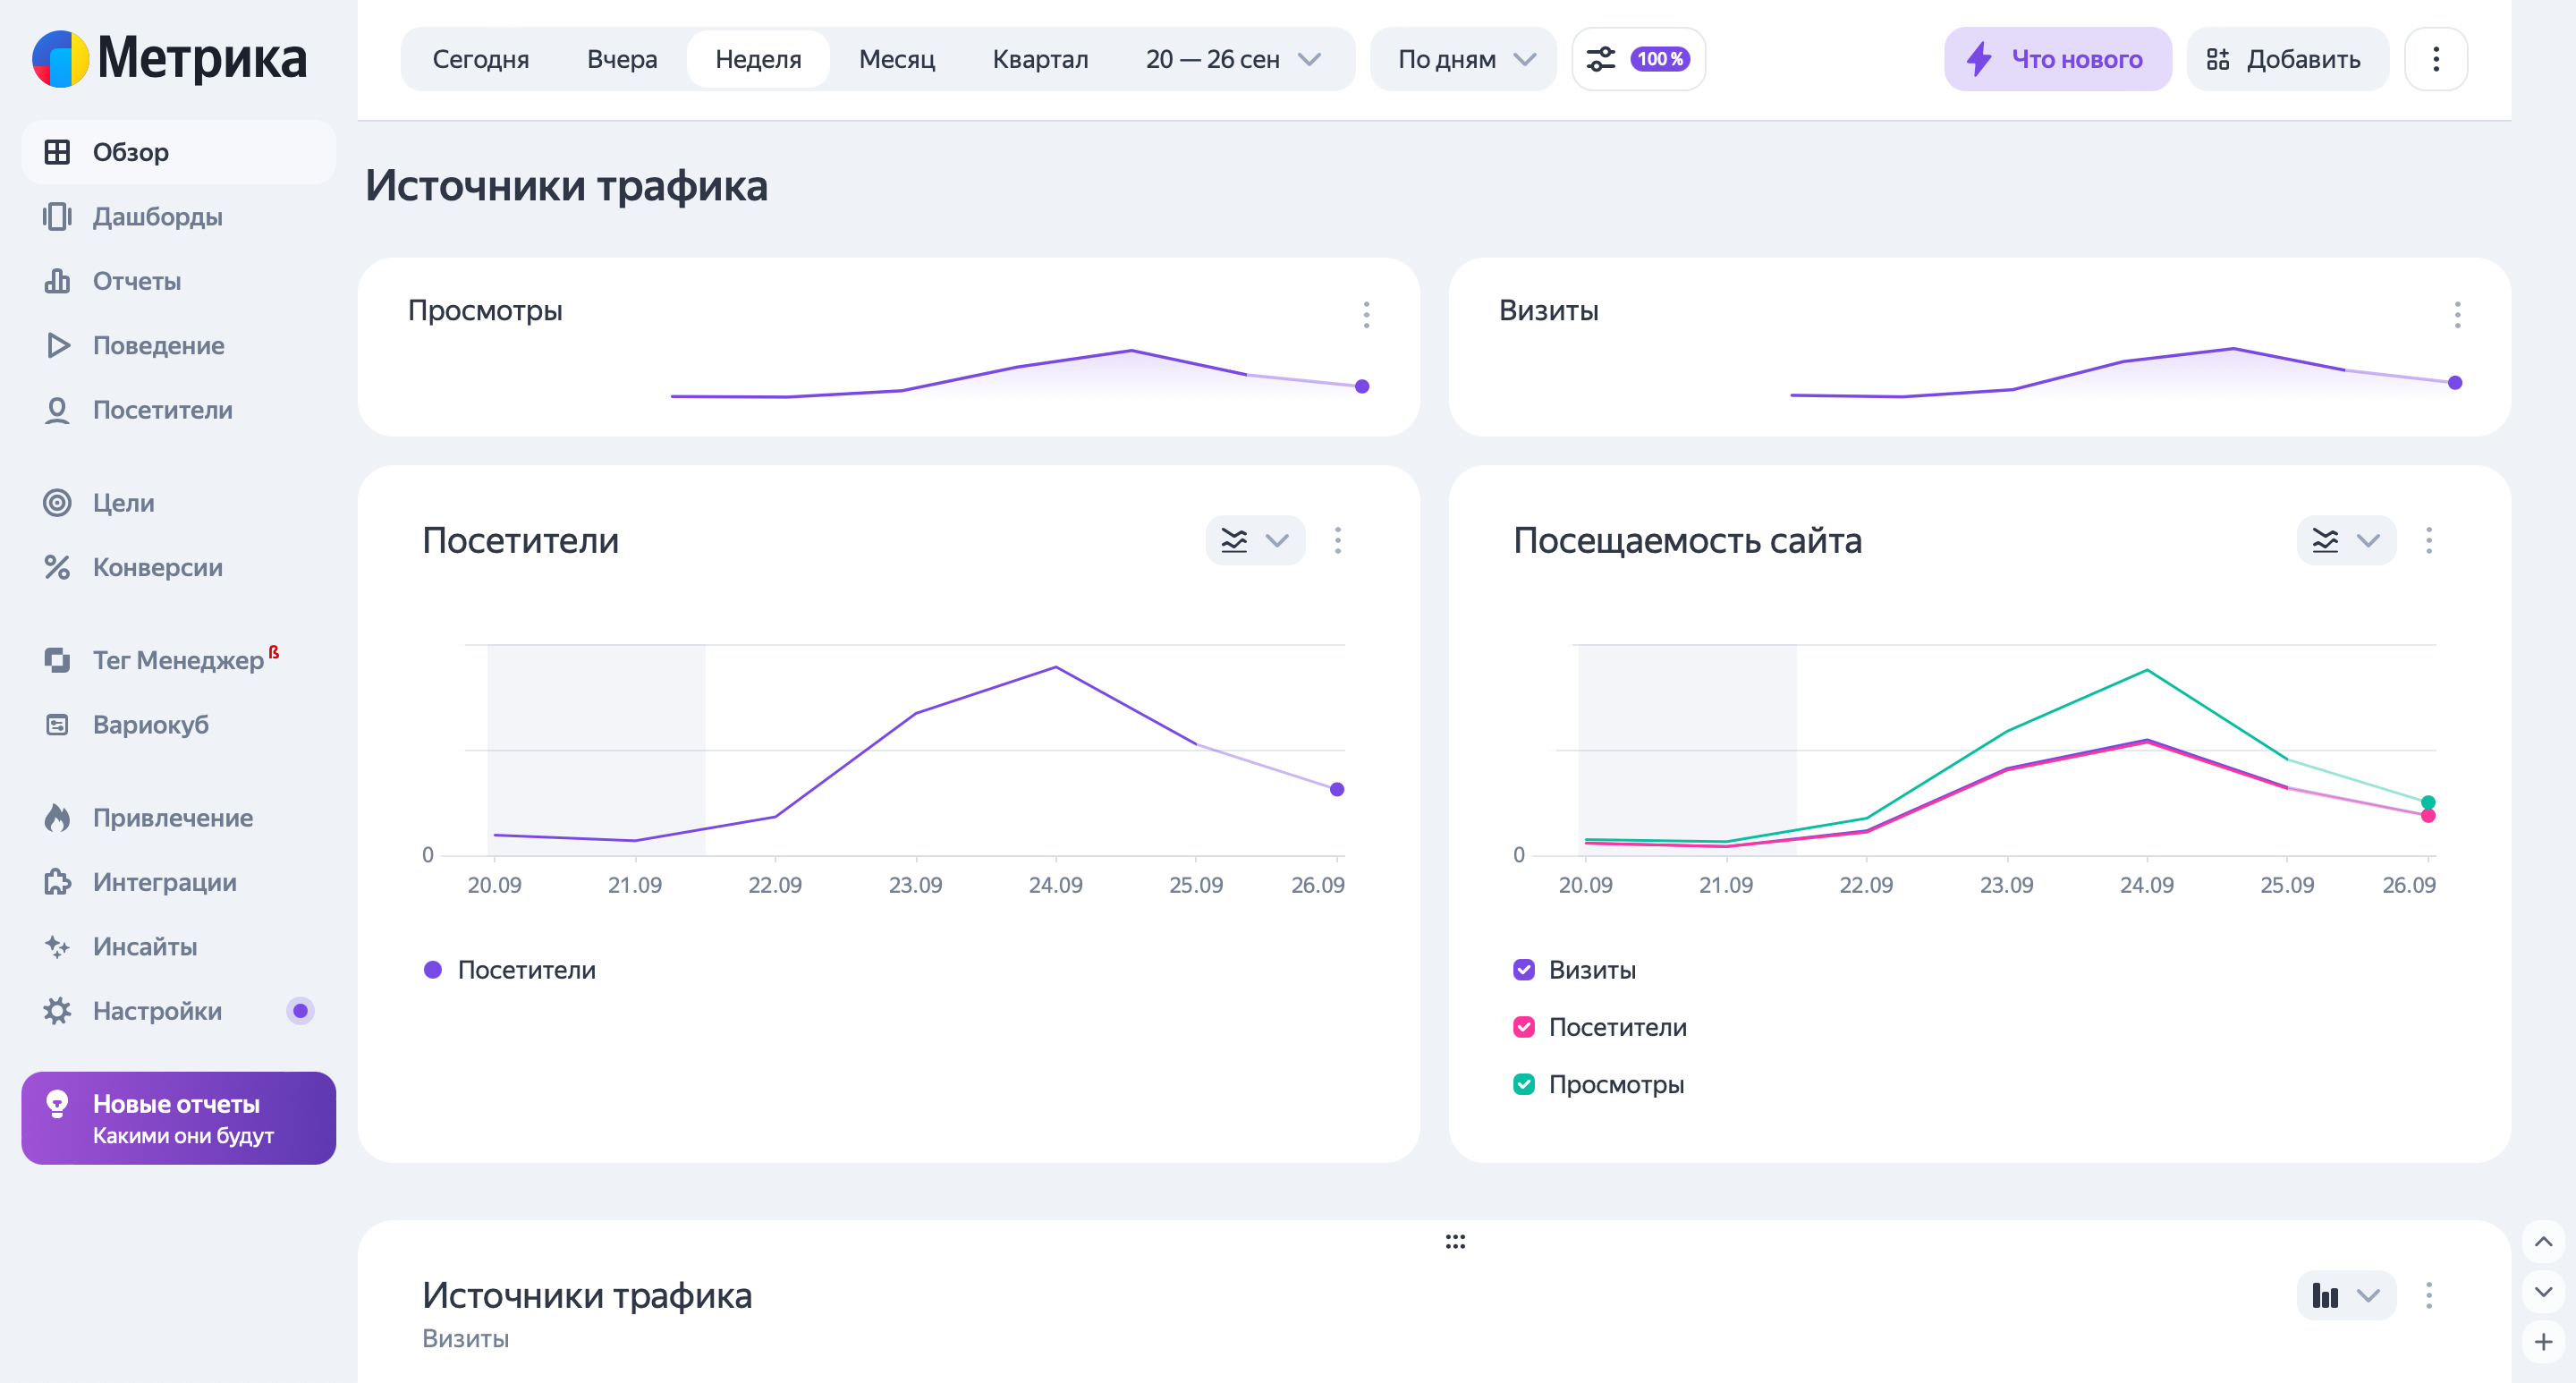Open Дашборды from sidebar icon

coord(57,216)
